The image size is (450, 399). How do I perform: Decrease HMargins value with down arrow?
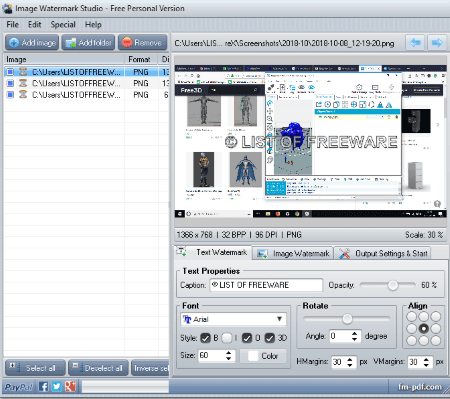(350, 365)
